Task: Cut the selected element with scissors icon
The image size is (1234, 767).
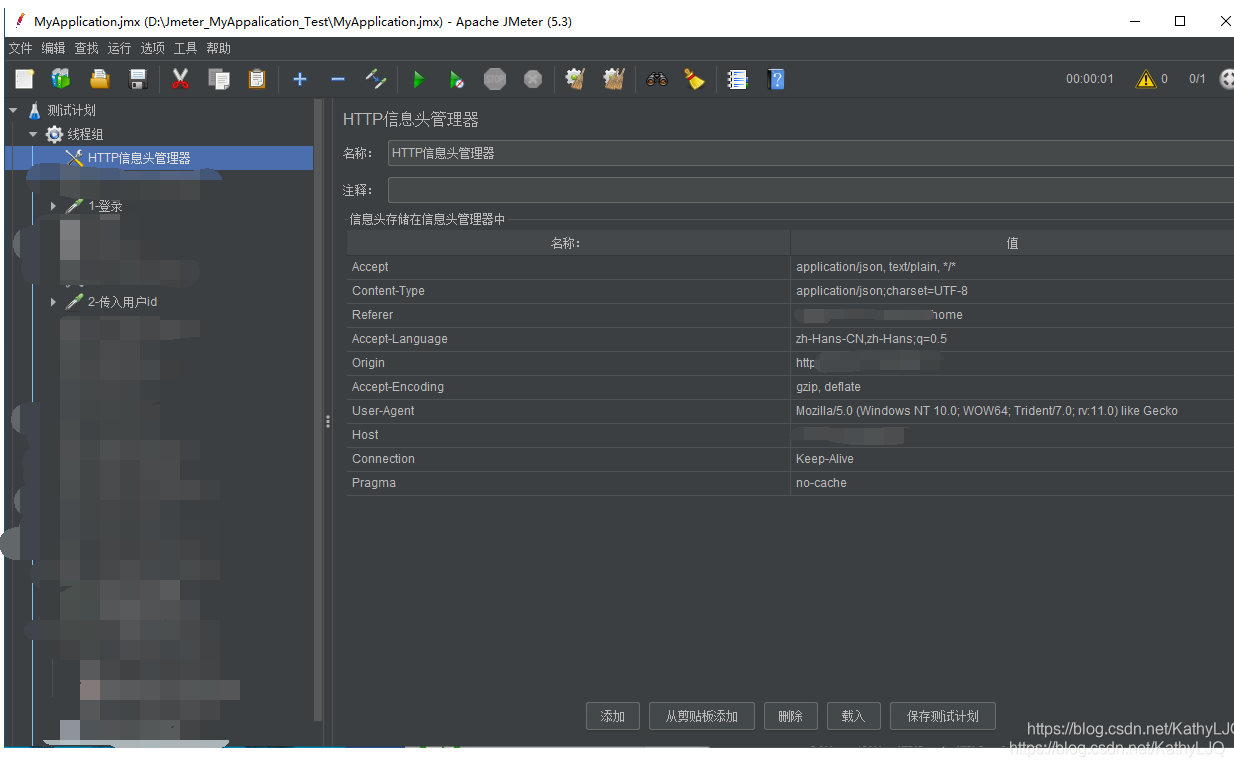Action: [x=180, y=79]
